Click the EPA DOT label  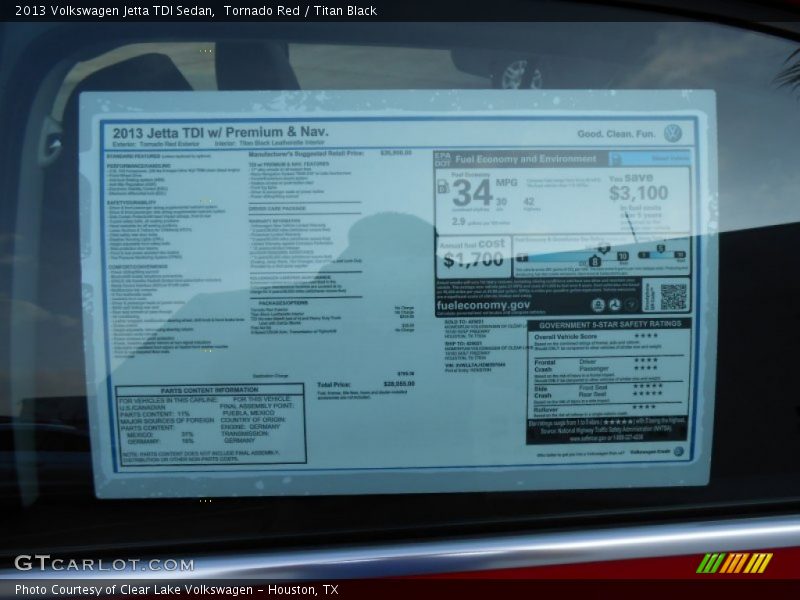click(443, 159)
